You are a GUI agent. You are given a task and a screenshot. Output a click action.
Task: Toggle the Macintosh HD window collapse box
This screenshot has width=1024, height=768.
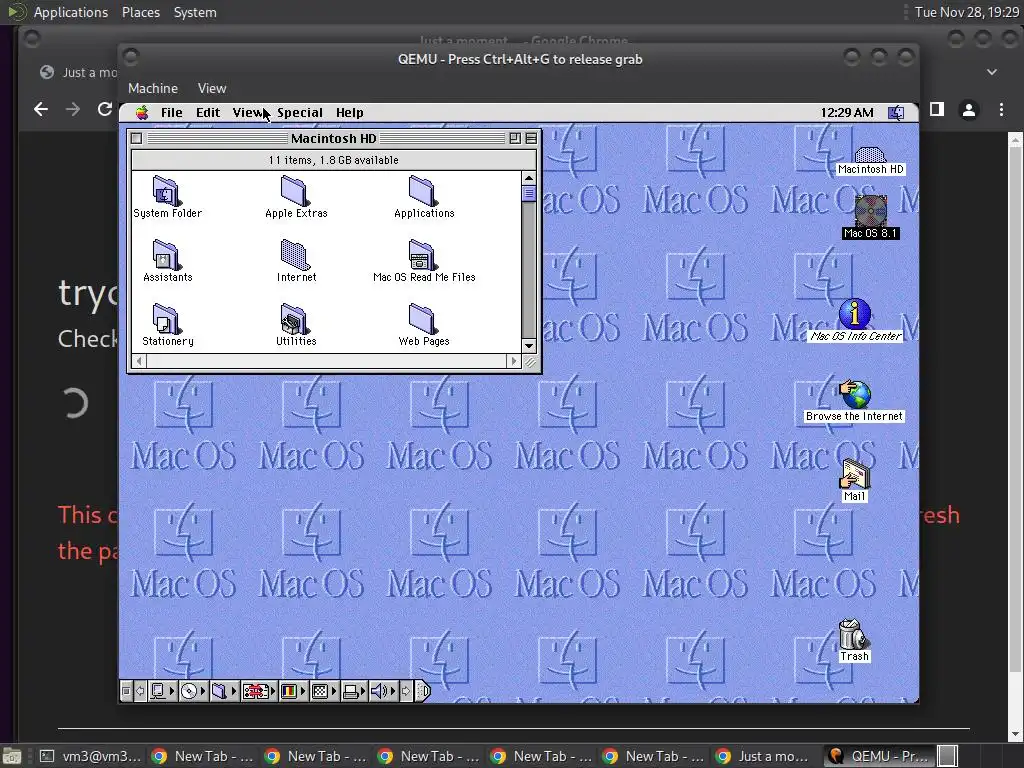pyautogui.click(x=531, y=138)
